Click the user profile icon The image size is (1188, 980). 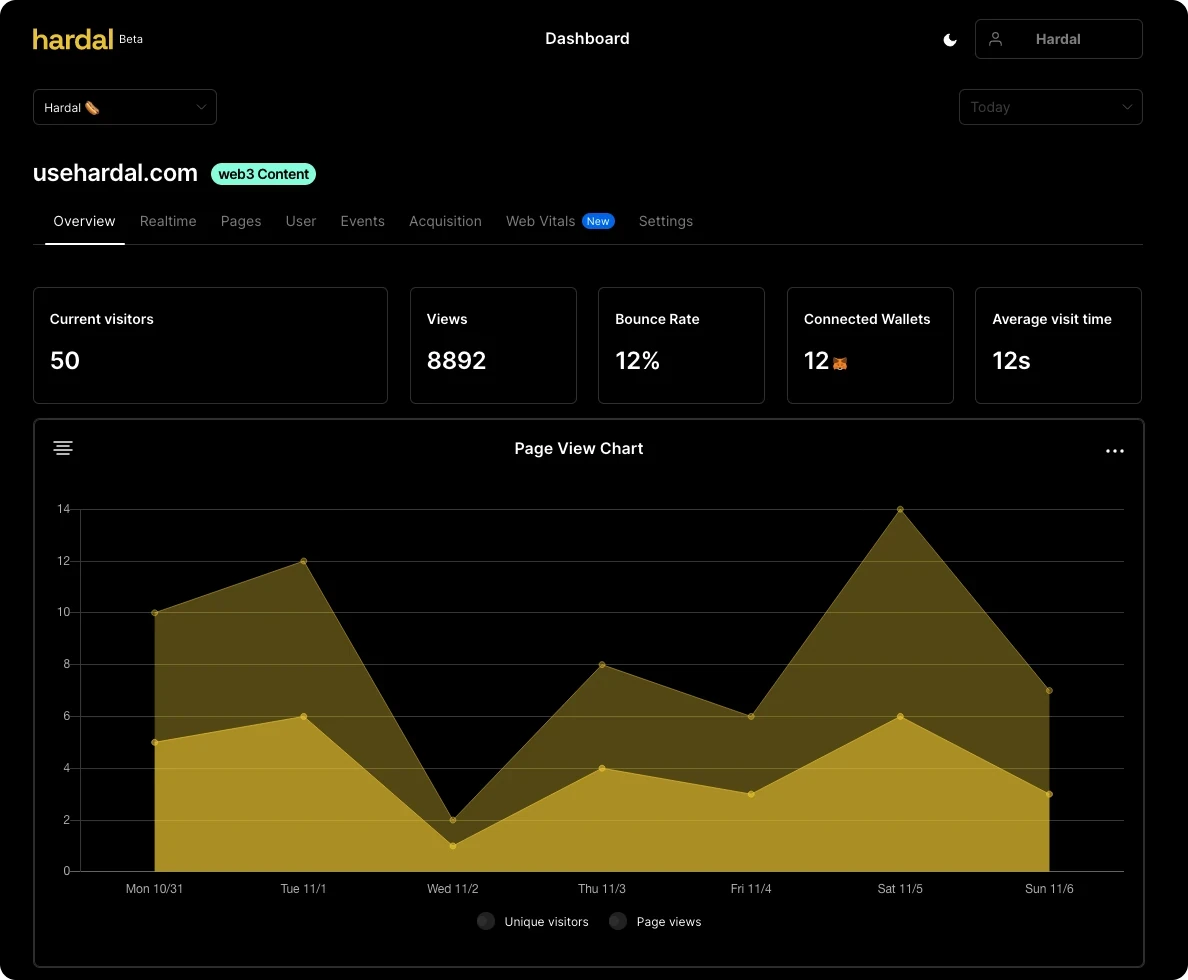(996, 39)
